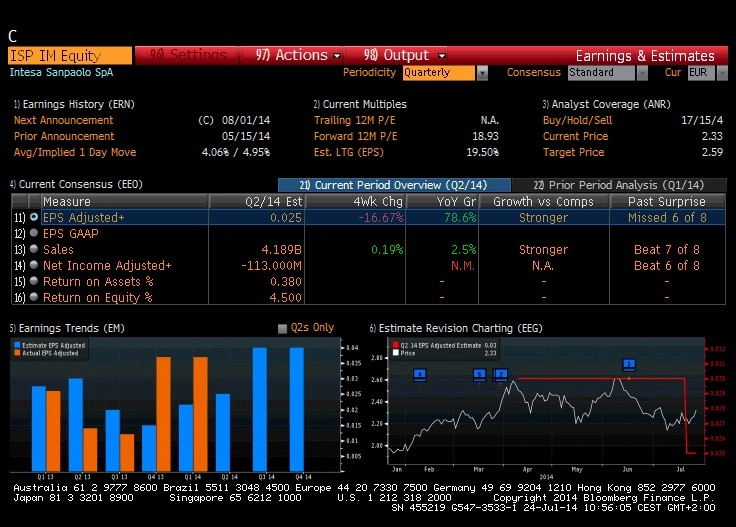The image size is (736, 527).
Task: Open 6) Estimate Revision Charting (EEG)
Action: pyautogui.click(x=456, y=328)
